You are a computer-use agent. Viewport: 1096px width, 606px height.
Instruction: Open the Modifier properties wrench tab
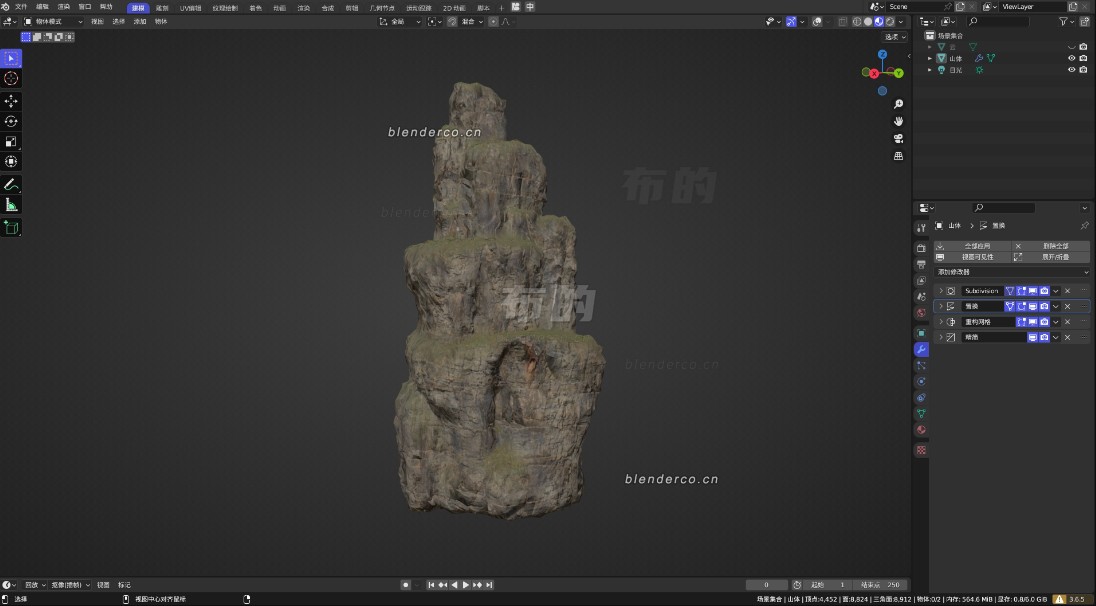(921, 349)
